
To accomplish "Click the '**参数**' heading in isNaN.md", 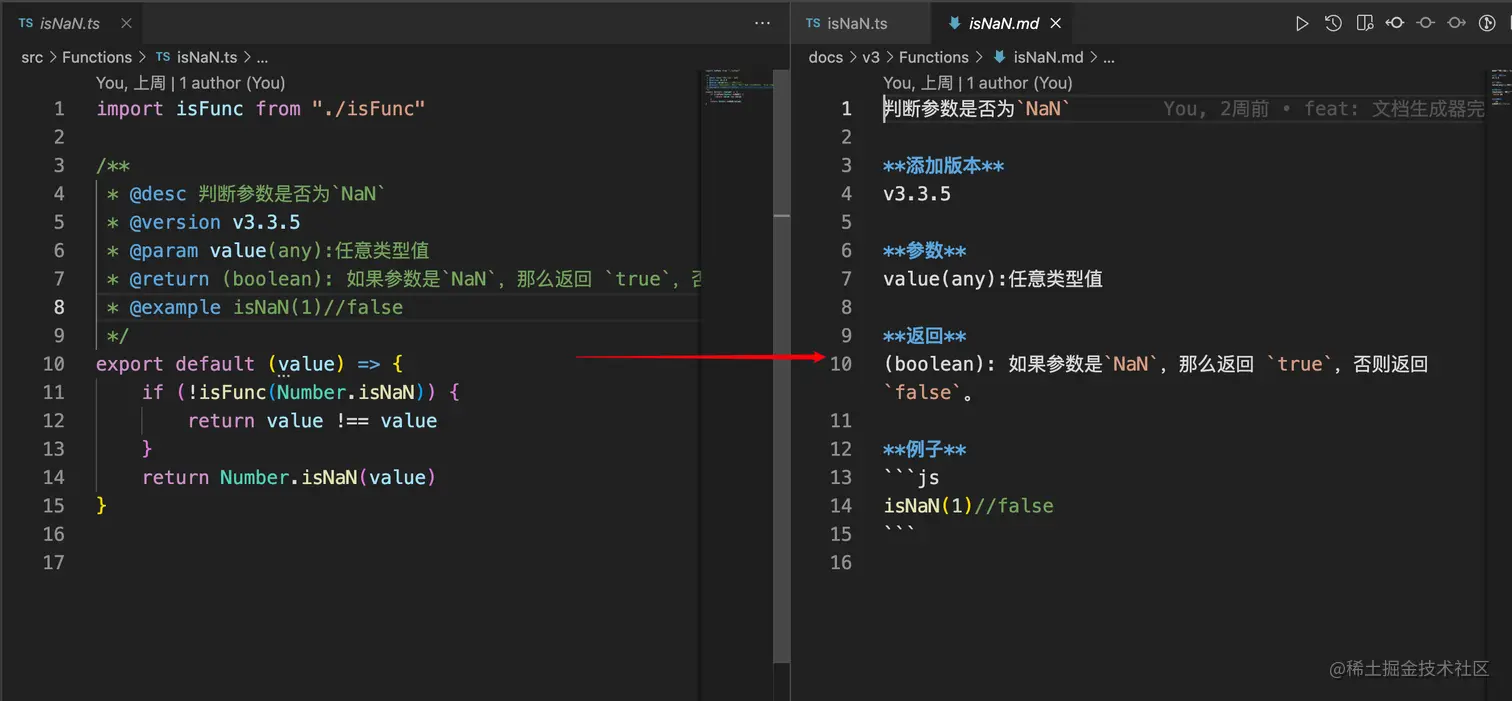I will pos(925,251).
